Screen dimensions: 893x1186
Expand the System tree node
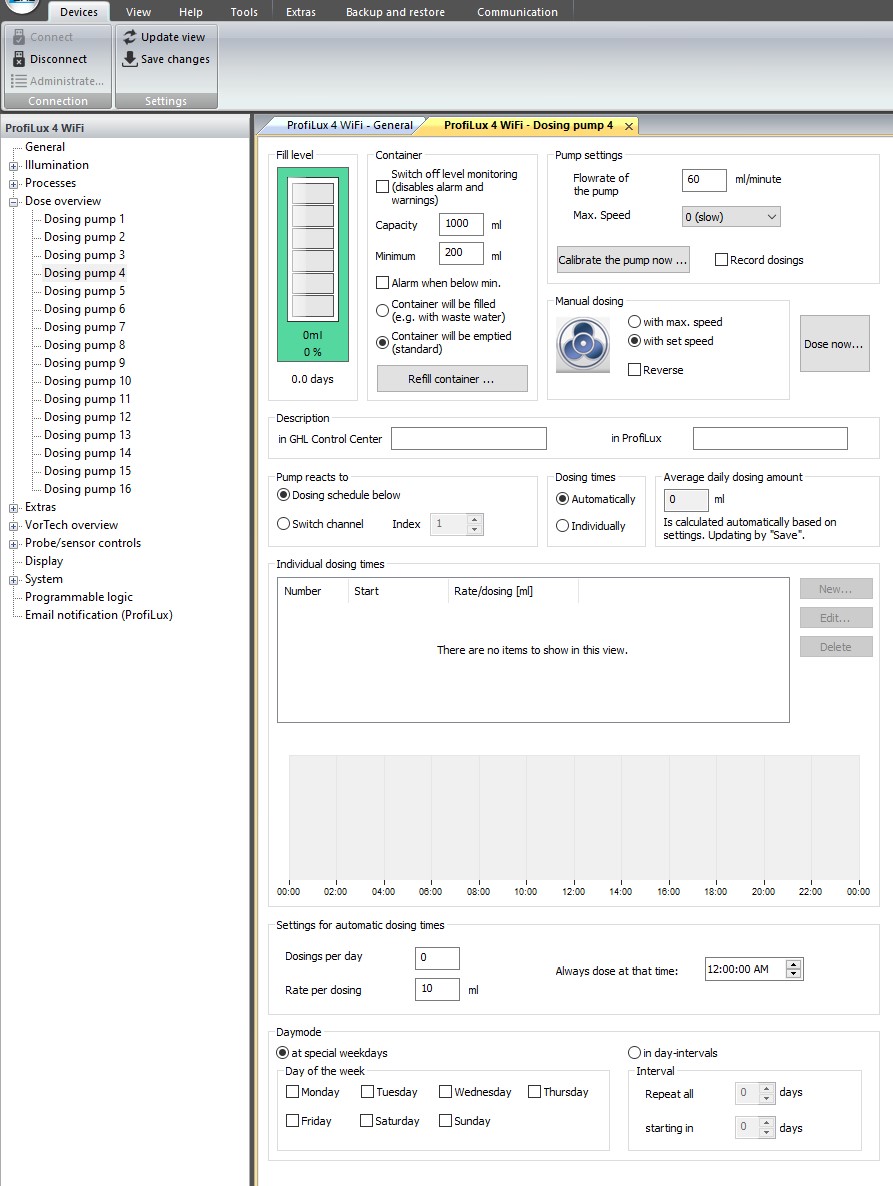click(14, 580)
